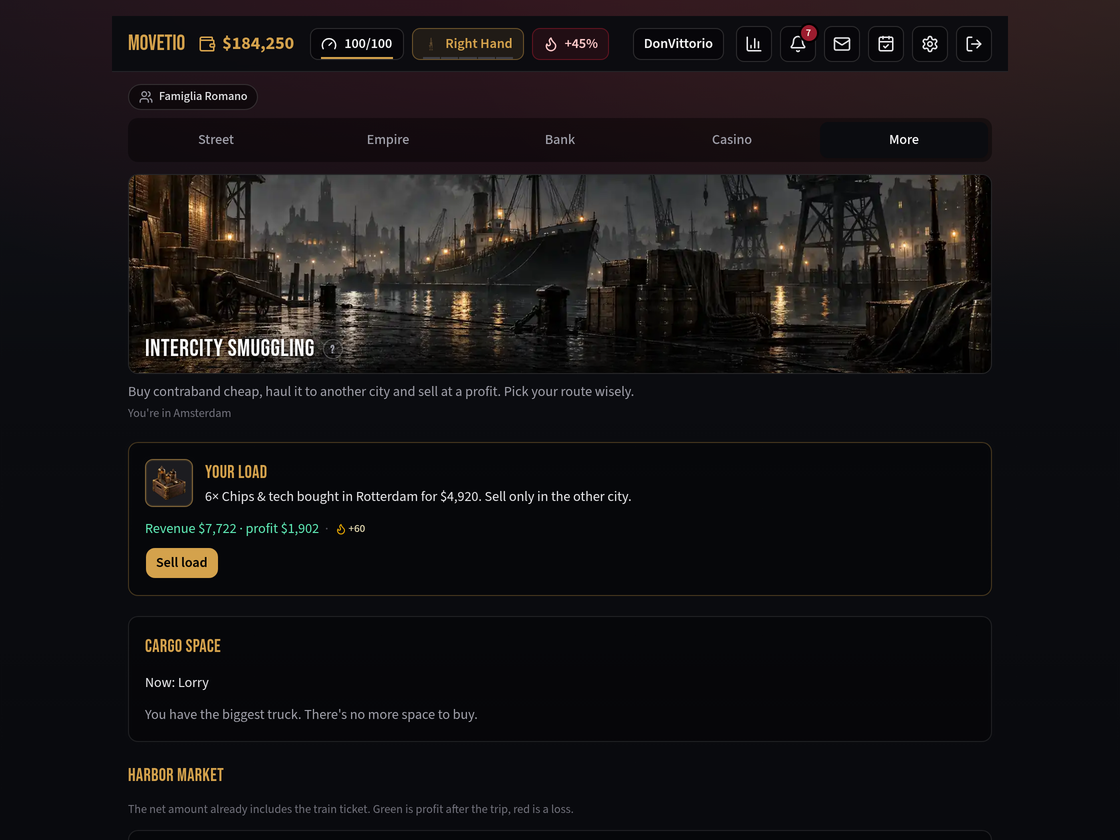Screen dimensions: 1120x840
Task: Click the Chips & tech crate thumbnail
Action: 169,483
